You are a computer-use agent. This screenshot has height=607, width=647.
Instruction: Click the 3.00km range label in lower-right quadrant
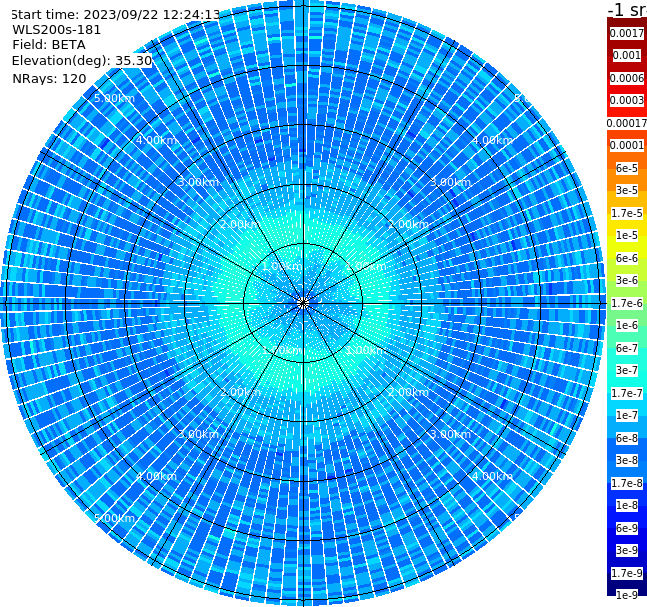450,434
